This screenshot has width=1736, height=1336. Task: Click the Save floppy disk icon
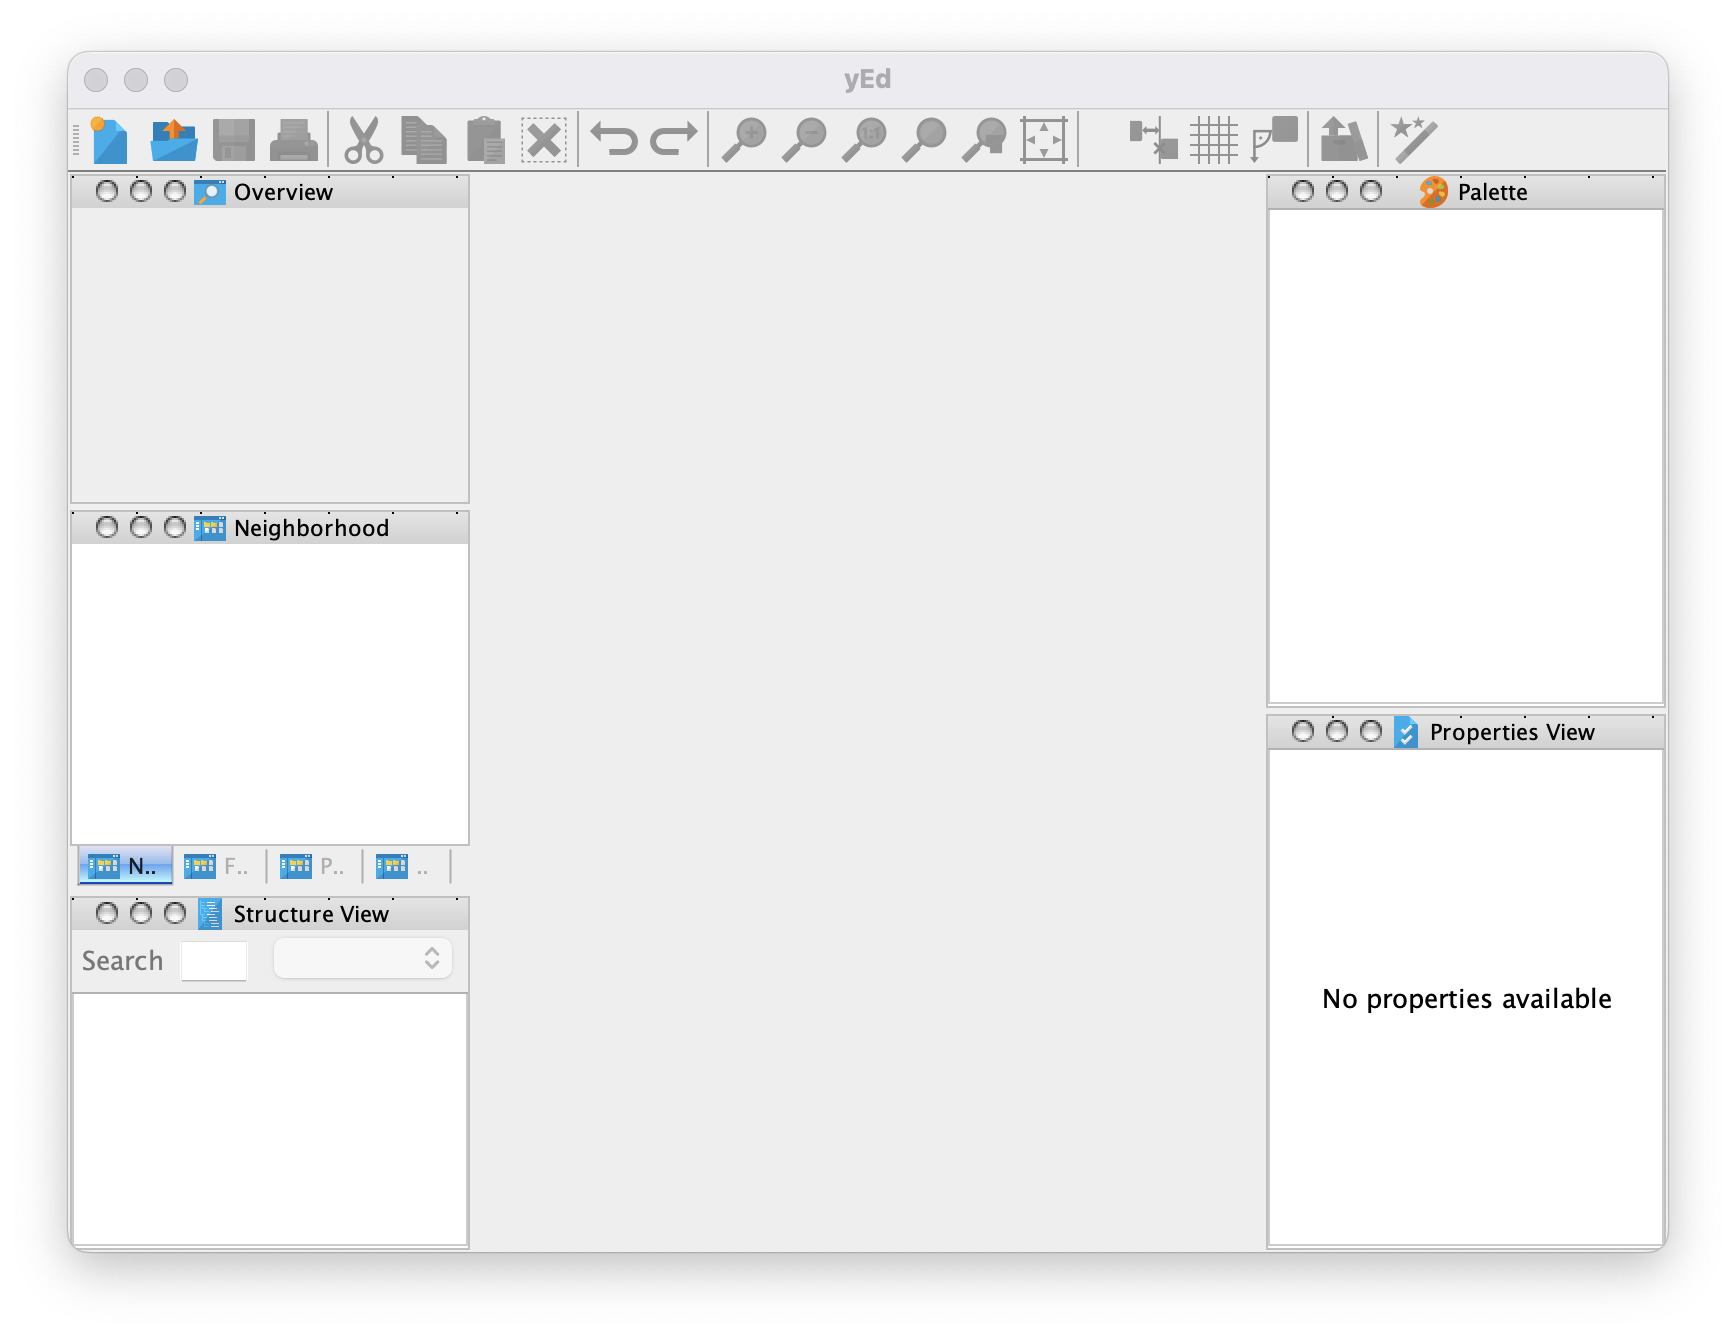pyautogui.click(x=234, y=140)
